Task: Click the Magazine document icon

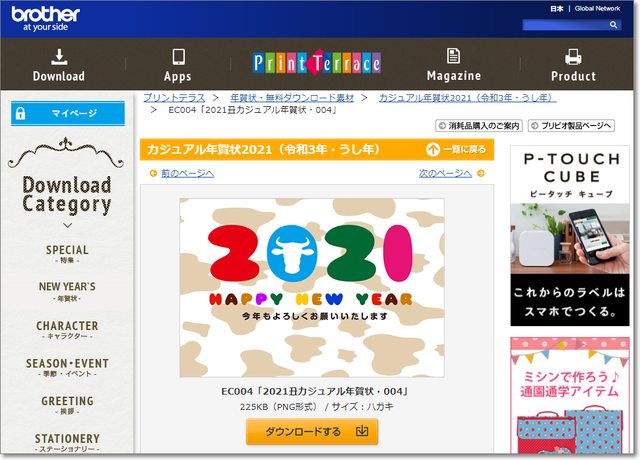Action: coord(454,56)
